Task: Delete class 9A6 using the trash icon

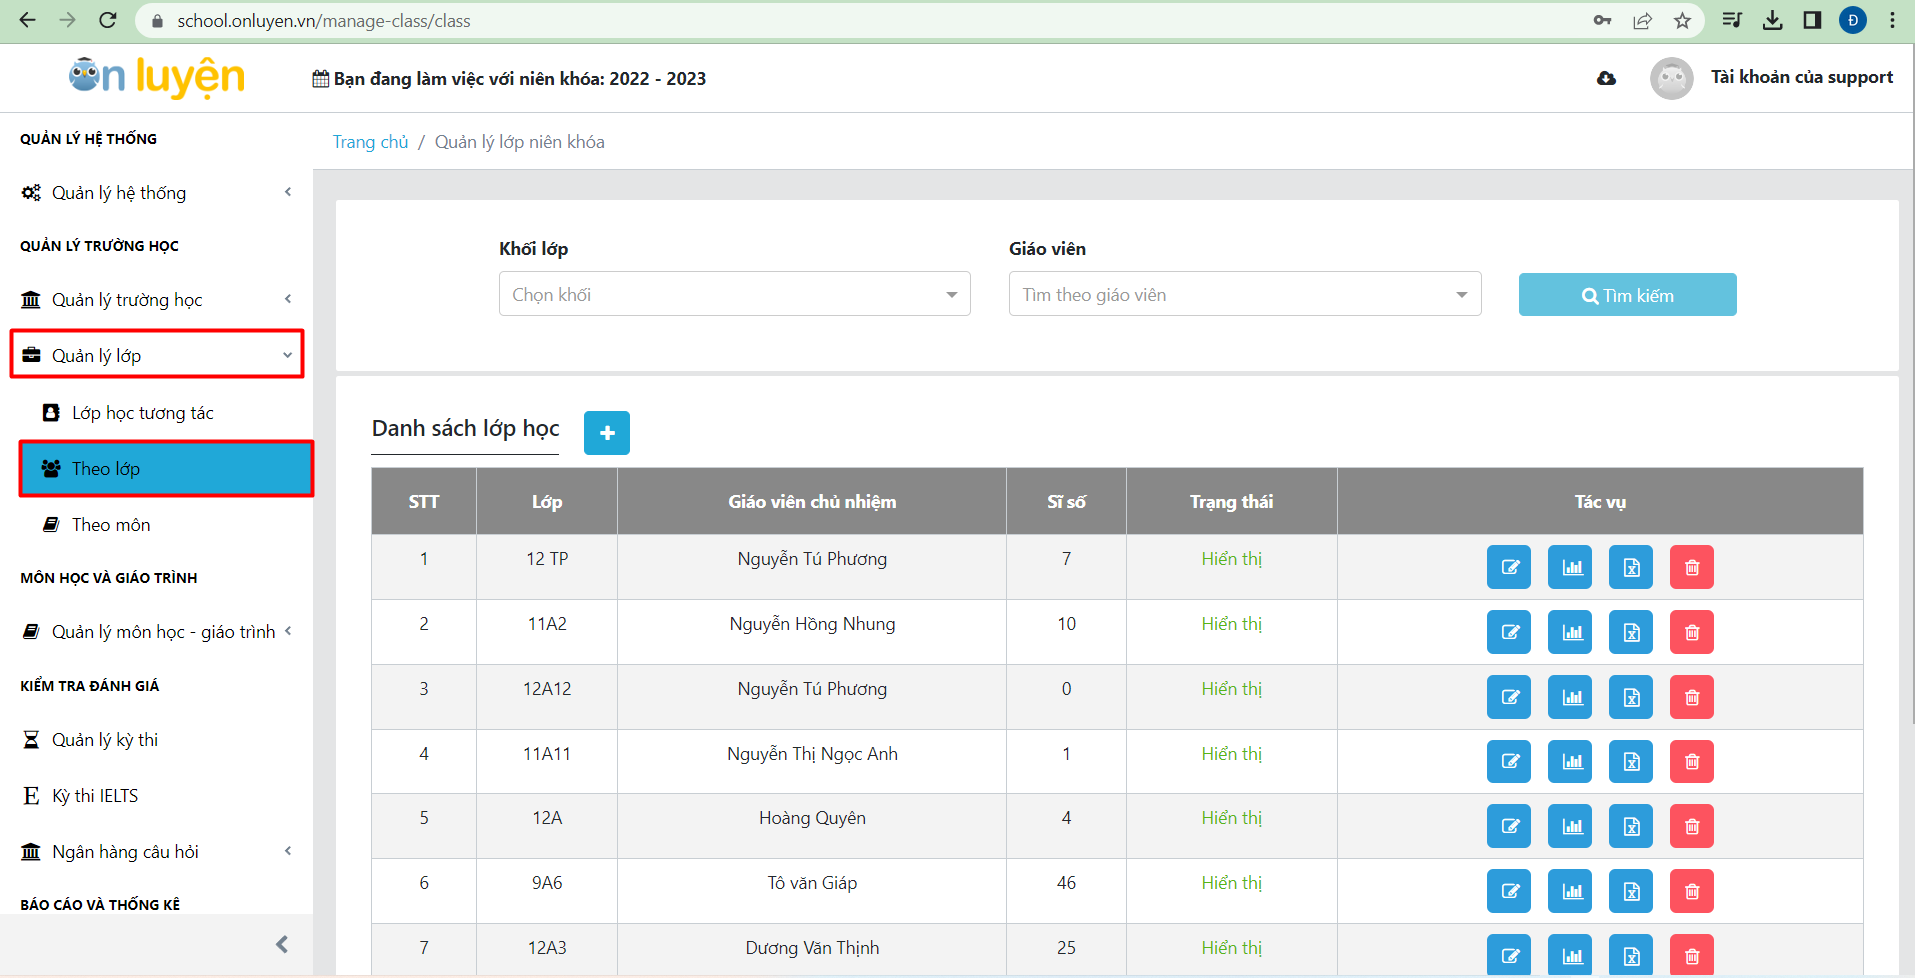Action: [1692, 891]
